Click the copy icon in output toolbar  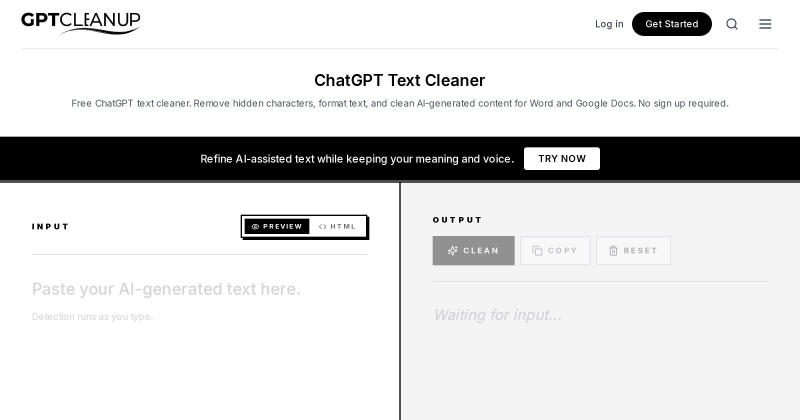pyautogui.click(x=537, y=251)
